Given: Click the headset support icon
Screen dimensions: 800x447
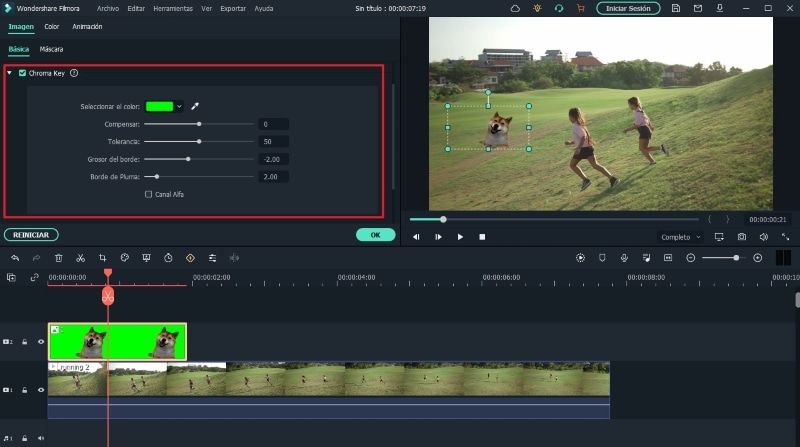Looking at the screenshot, I should (x=559, y=8).
